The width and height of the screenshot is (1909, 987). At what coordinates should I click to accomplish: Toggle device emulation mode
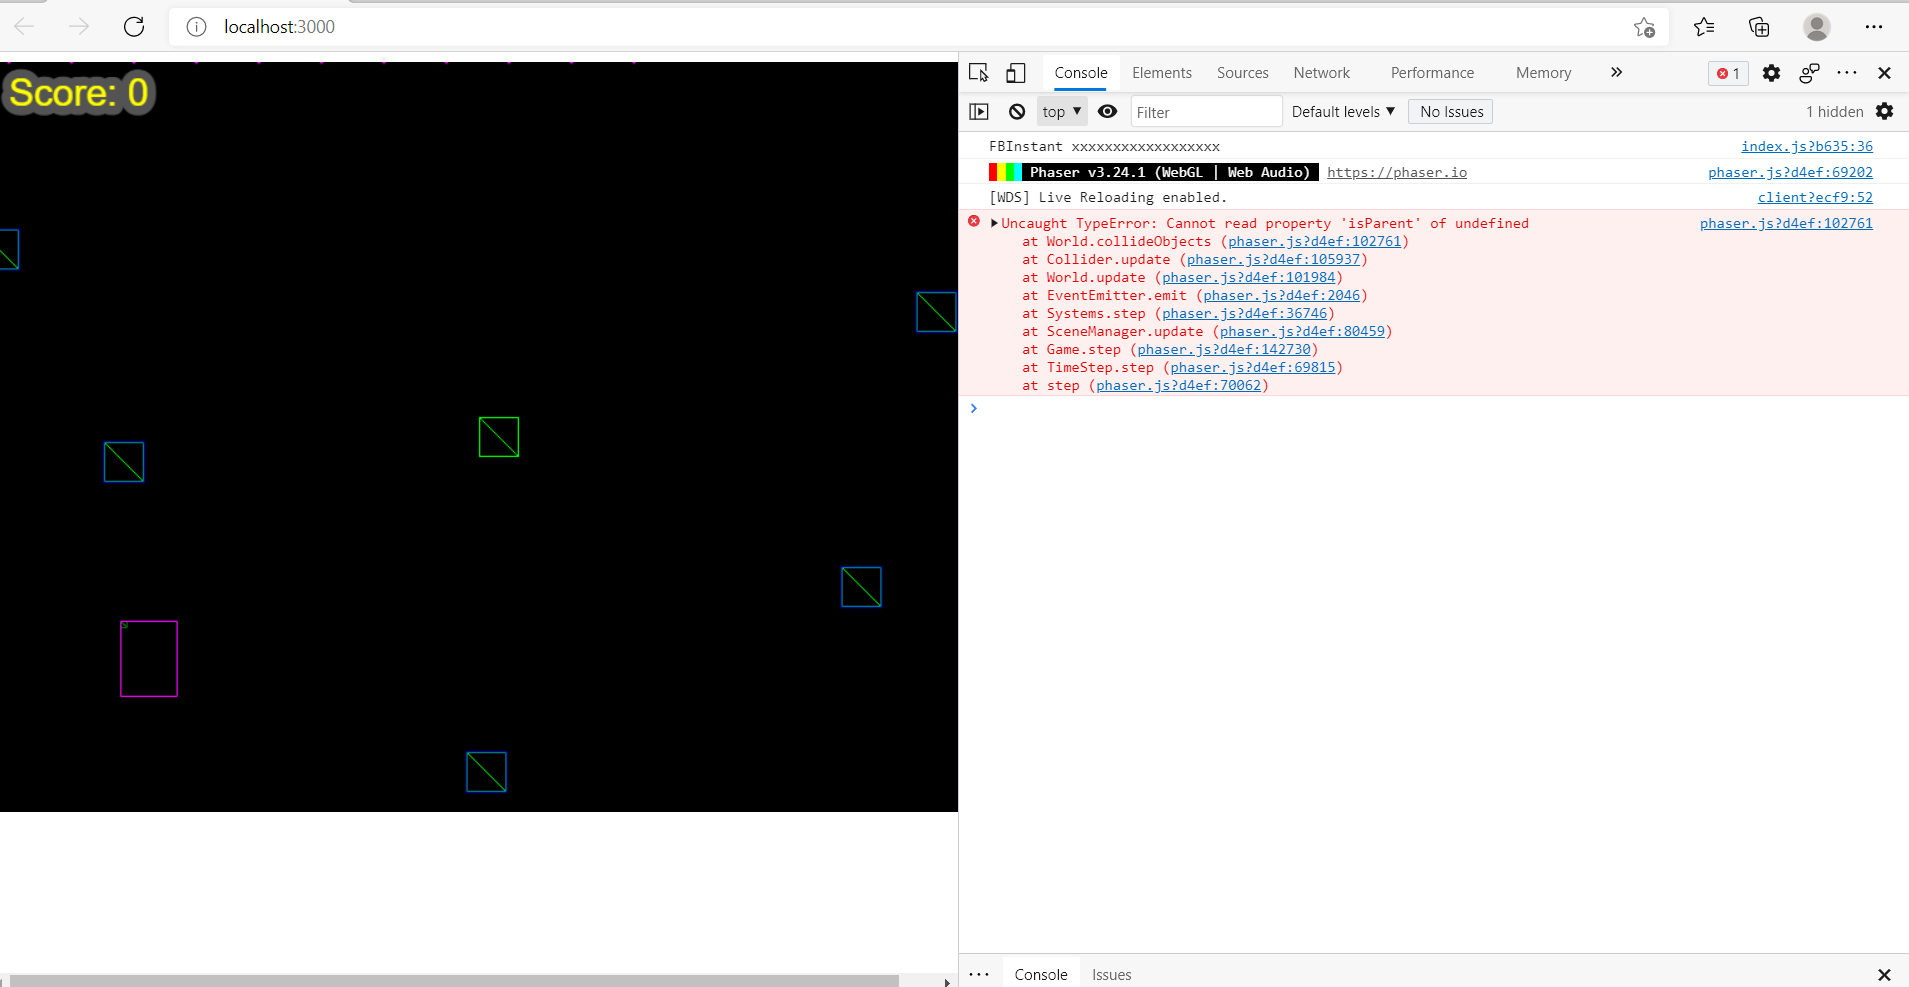pyautogui.click(x=1016, y=73)
